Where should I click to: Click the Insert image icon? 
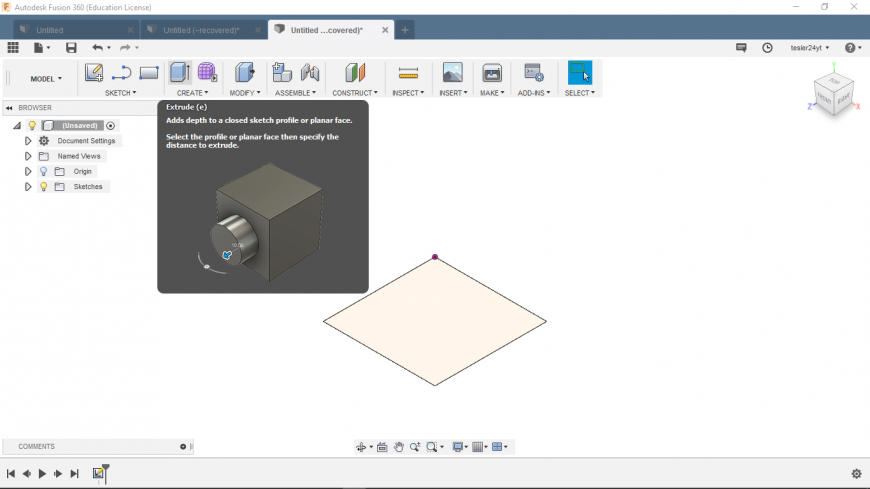coord(452,73)
